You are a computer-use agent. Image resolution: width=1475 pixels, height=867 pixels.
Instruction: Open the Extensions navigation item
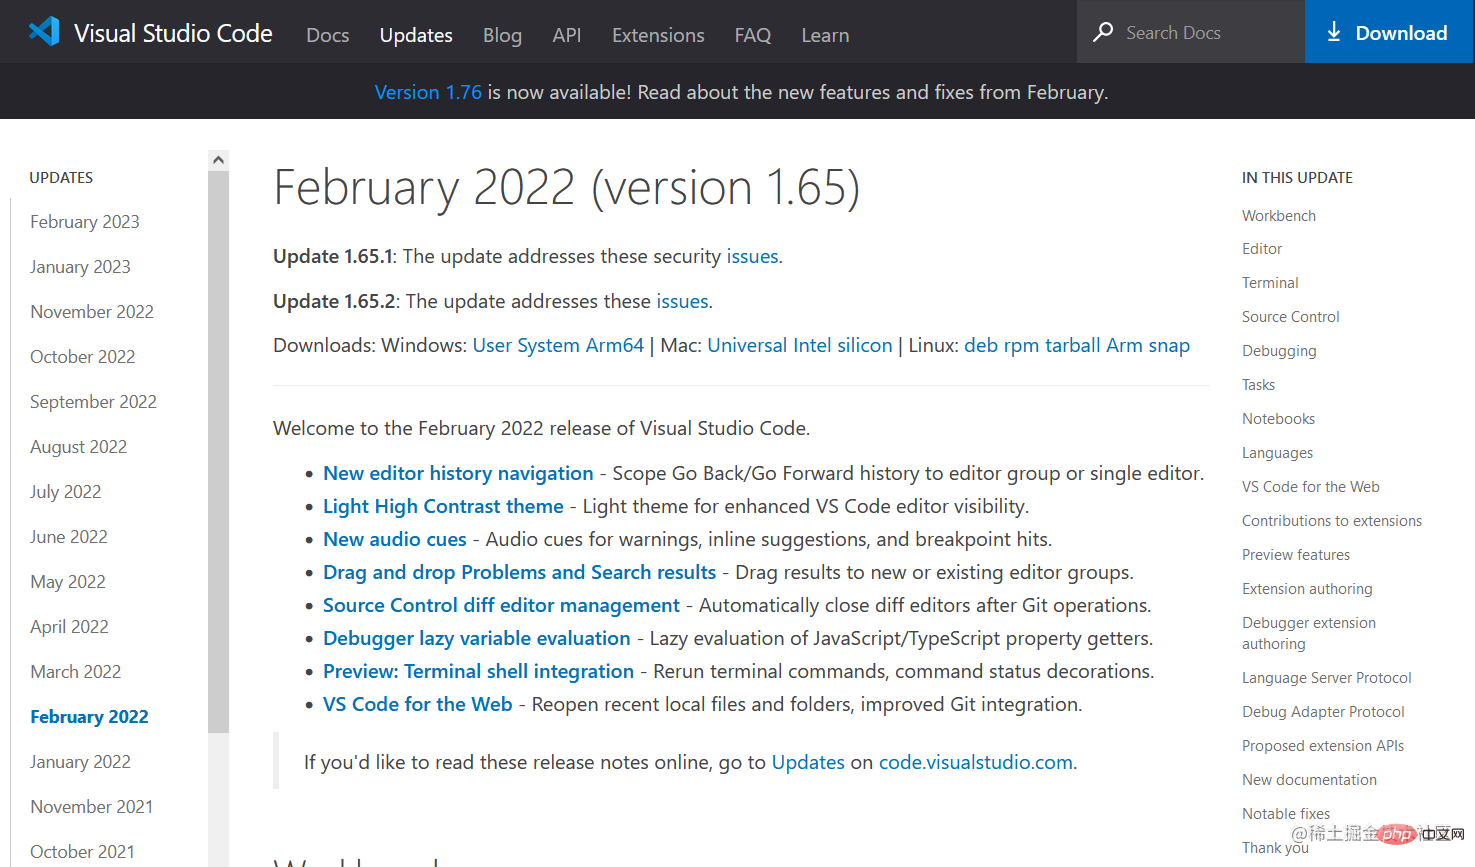[657, 35]
